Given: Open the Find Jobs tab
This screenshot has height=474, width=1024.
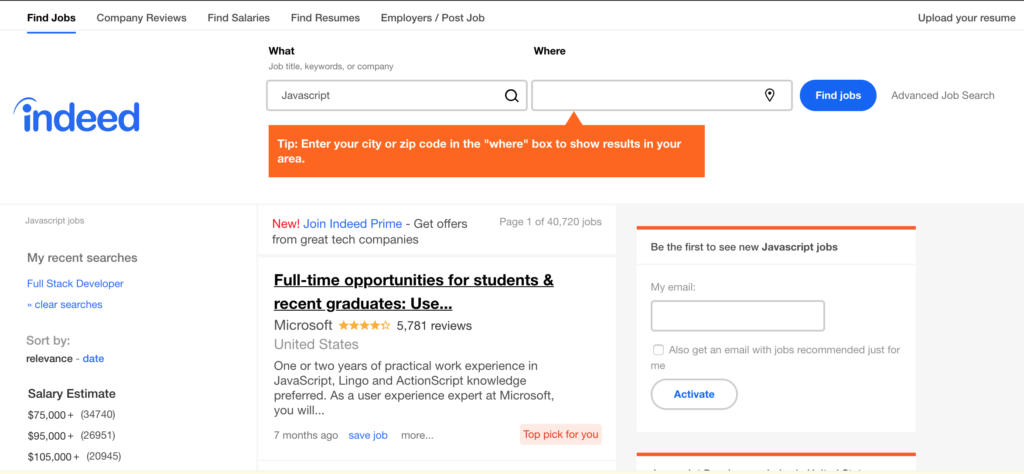Looking at the screenshot, I should [51, 18].
